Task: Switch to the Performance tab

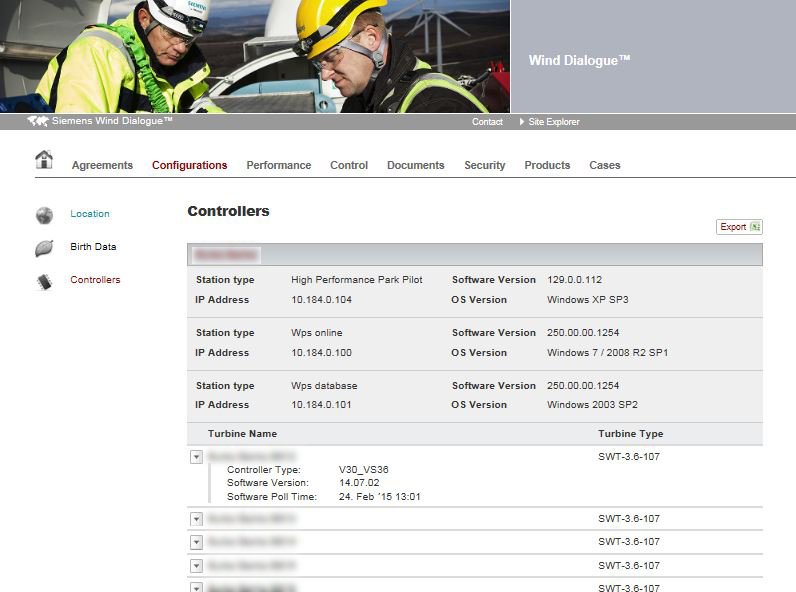Action: tap(279, 166)
